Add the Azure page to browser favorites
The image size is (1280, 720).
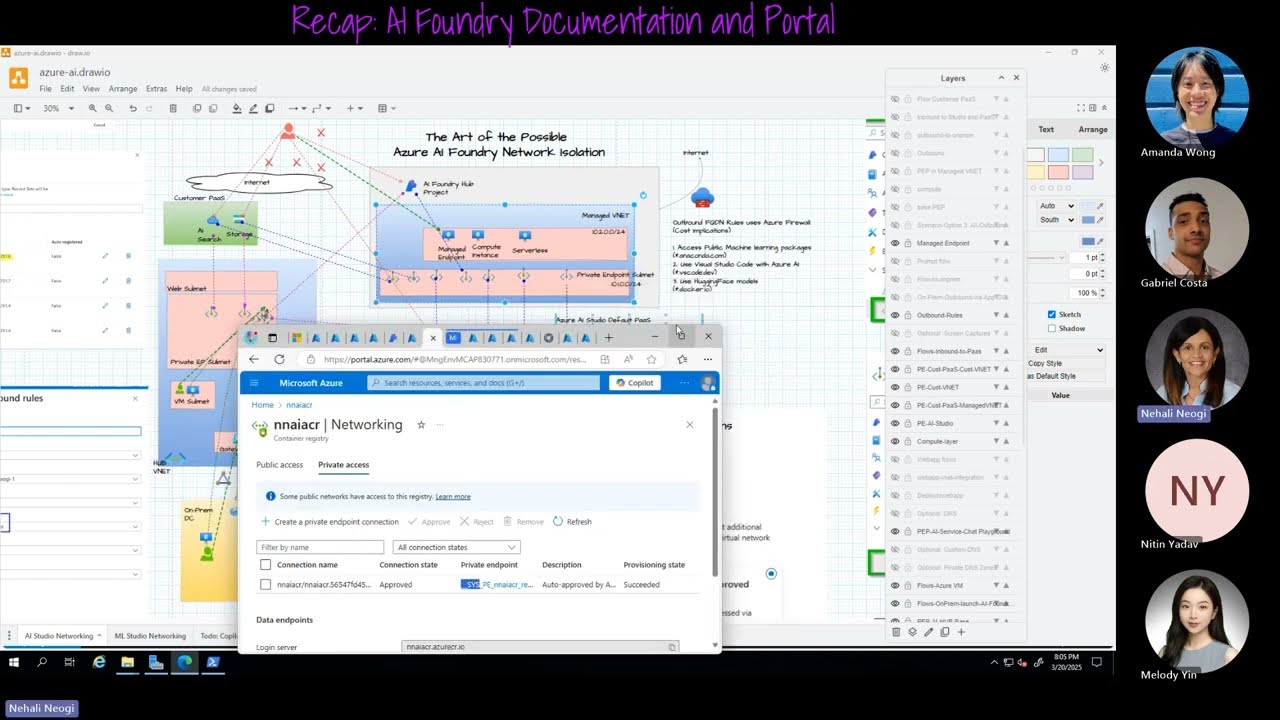point(651,359)
